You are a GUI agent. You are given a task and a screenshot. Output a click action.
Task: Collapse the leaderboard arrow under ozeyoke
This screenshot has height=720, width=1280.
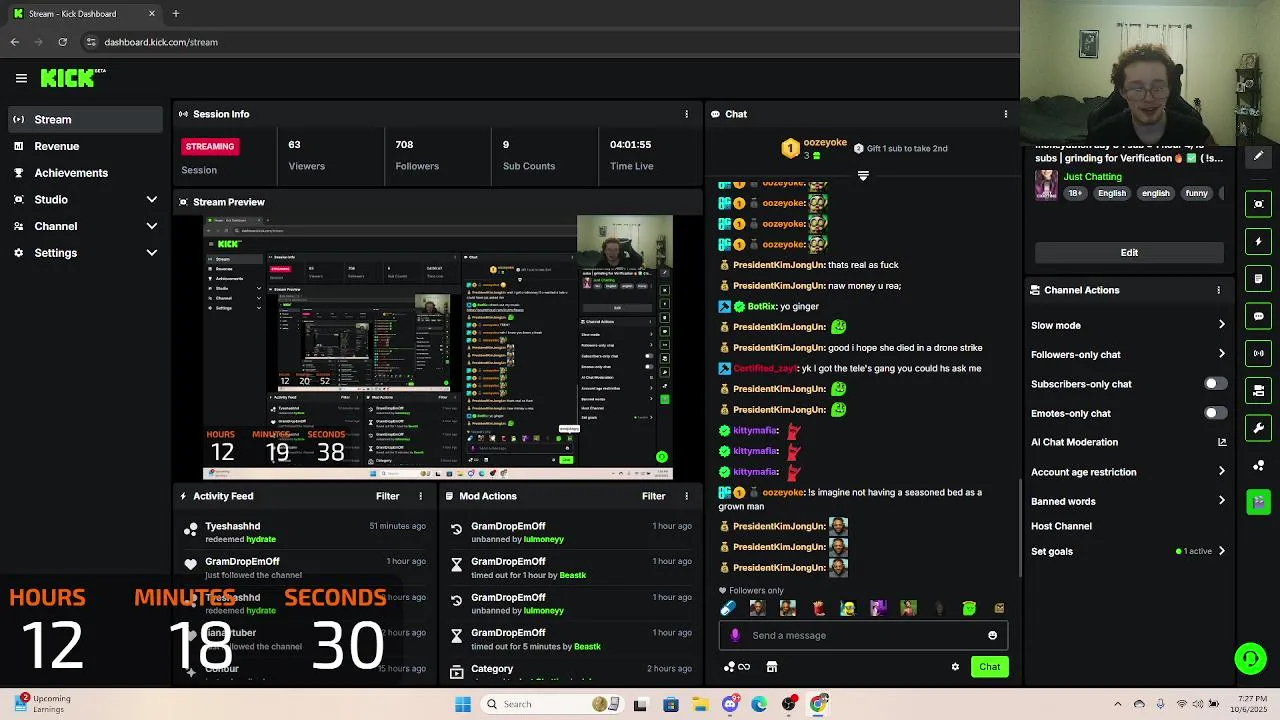(863, 176)
